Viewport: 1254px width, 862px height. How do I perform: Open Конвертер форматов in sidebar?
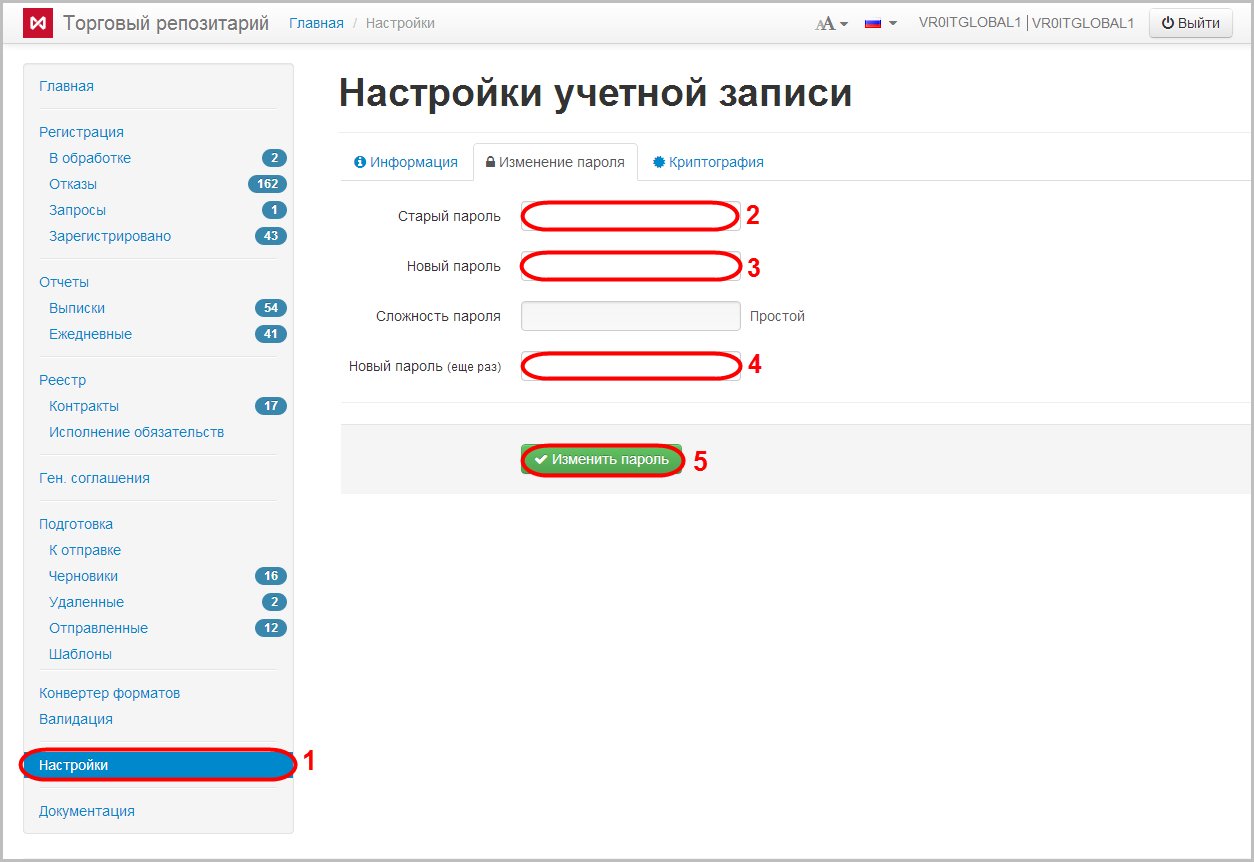109,693
